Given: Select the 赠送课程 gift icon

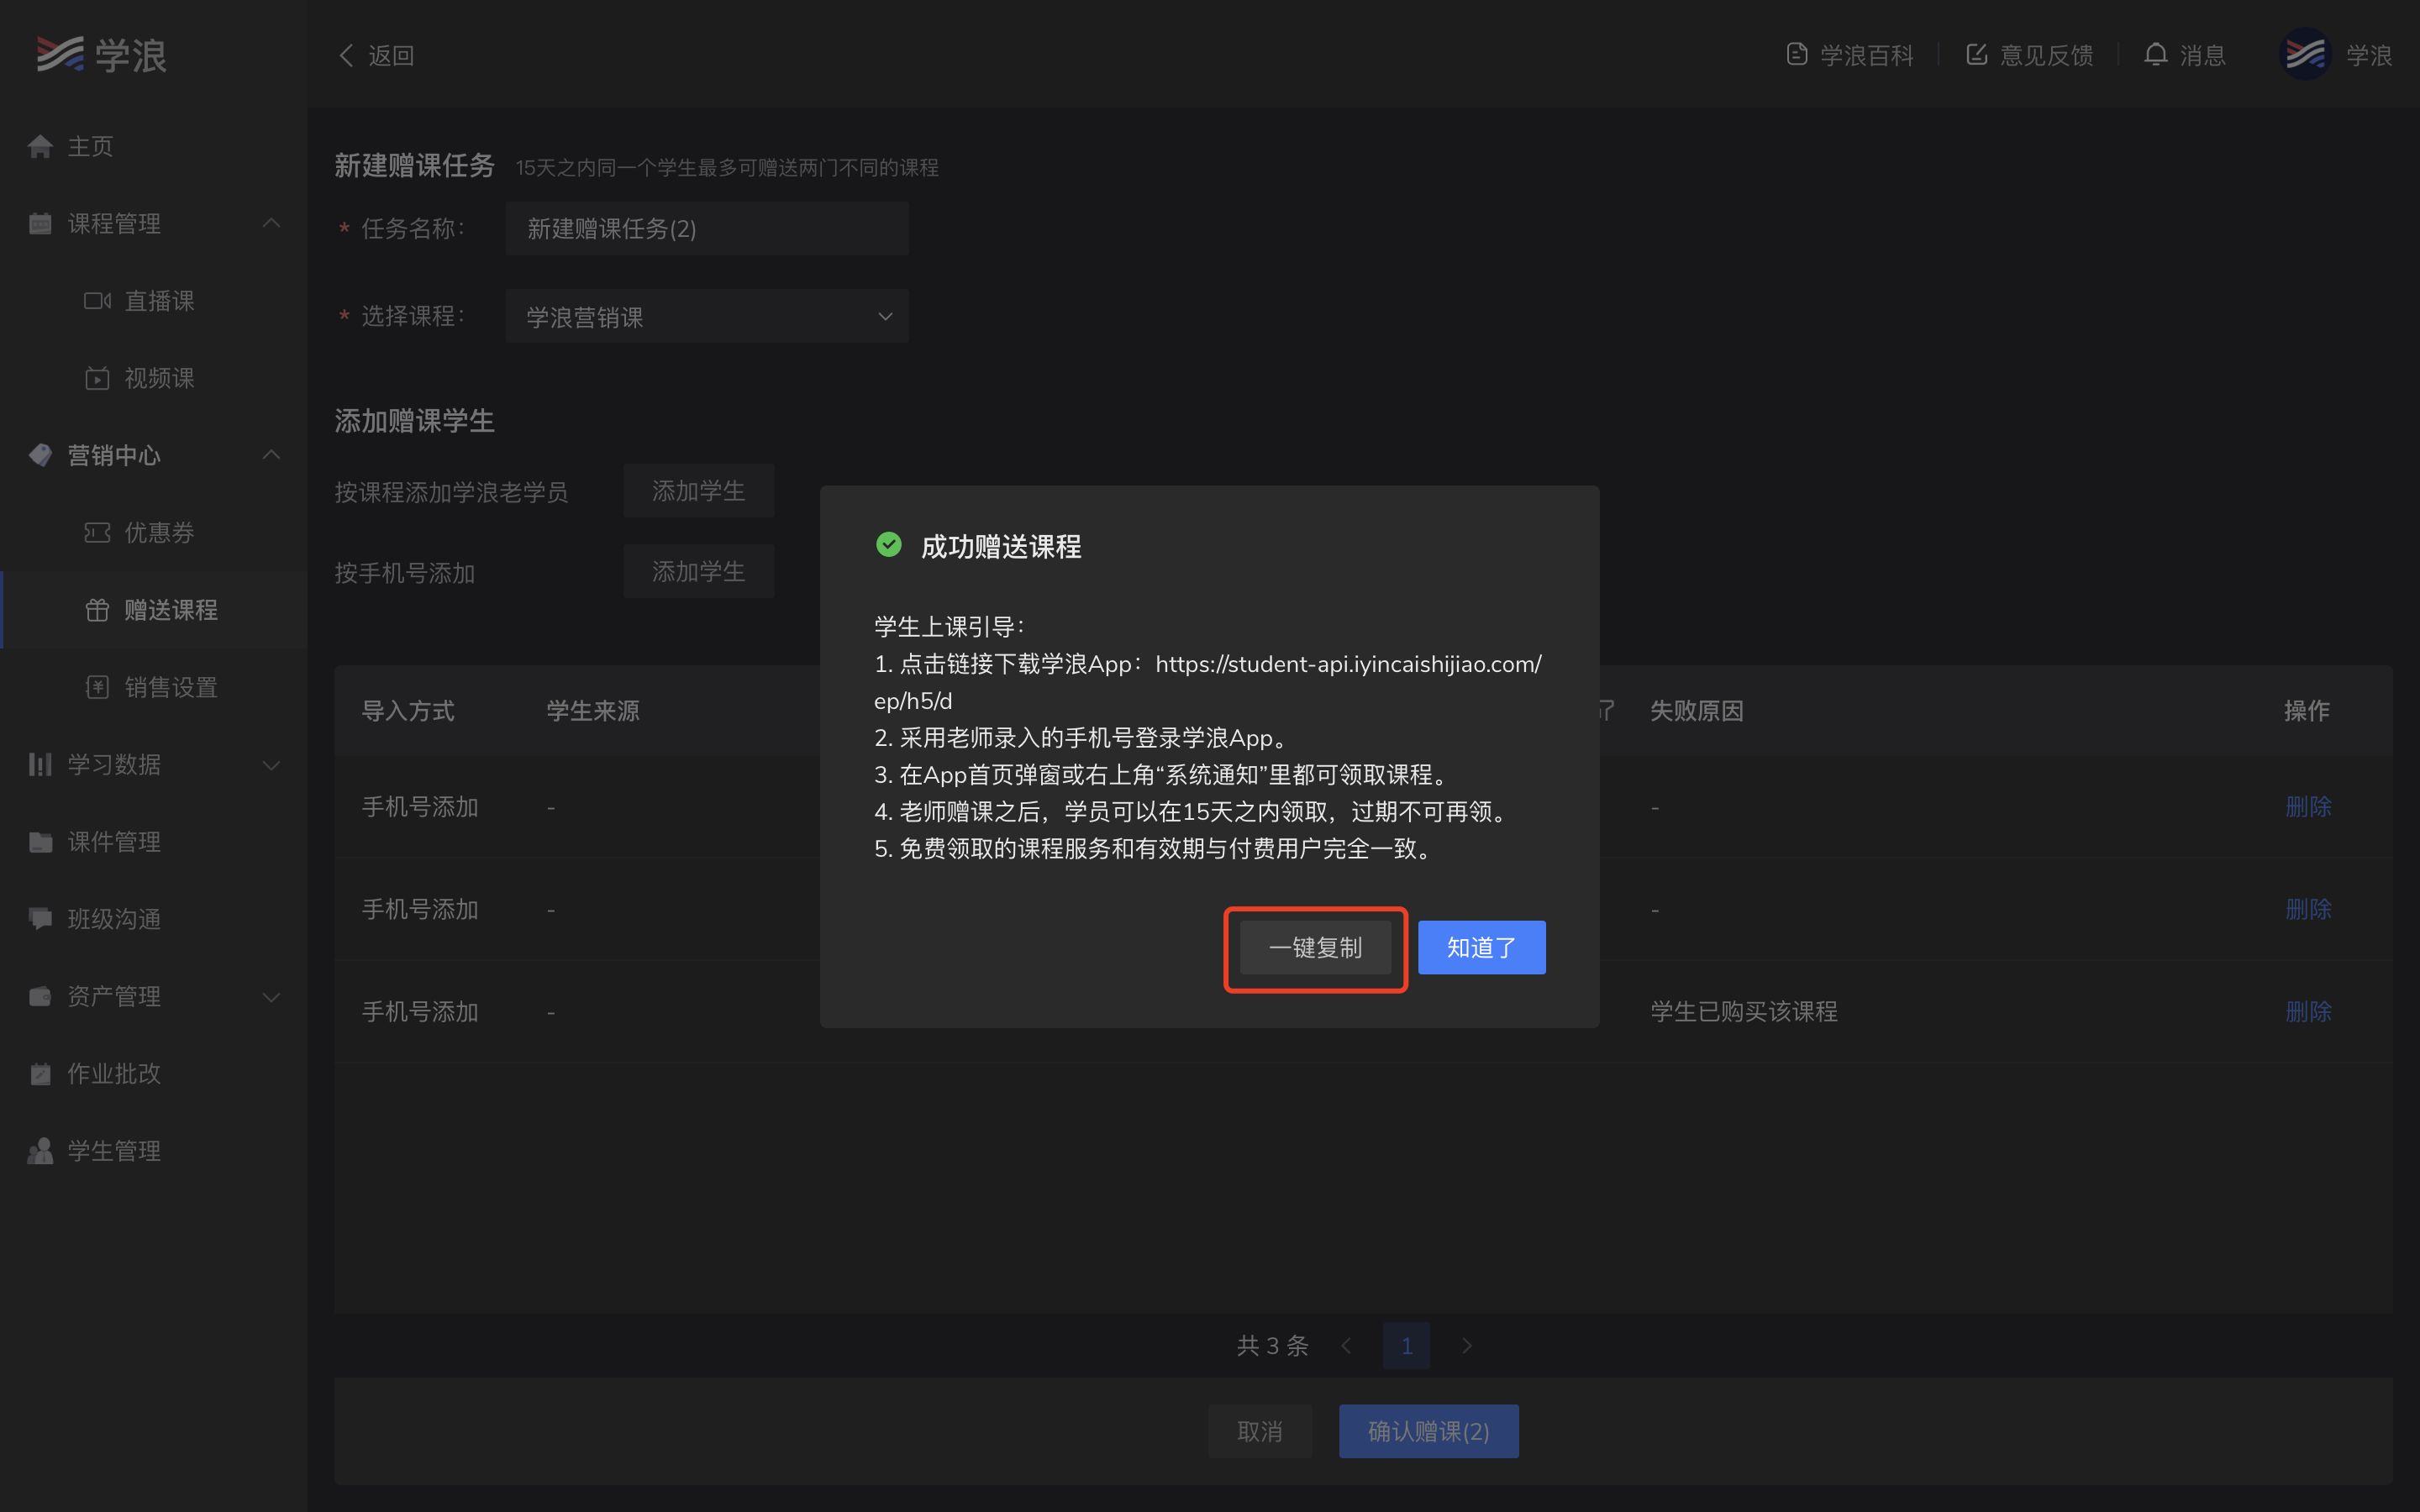Looking at the screenshot, I should pyautogui.click(x=96, y=610).
